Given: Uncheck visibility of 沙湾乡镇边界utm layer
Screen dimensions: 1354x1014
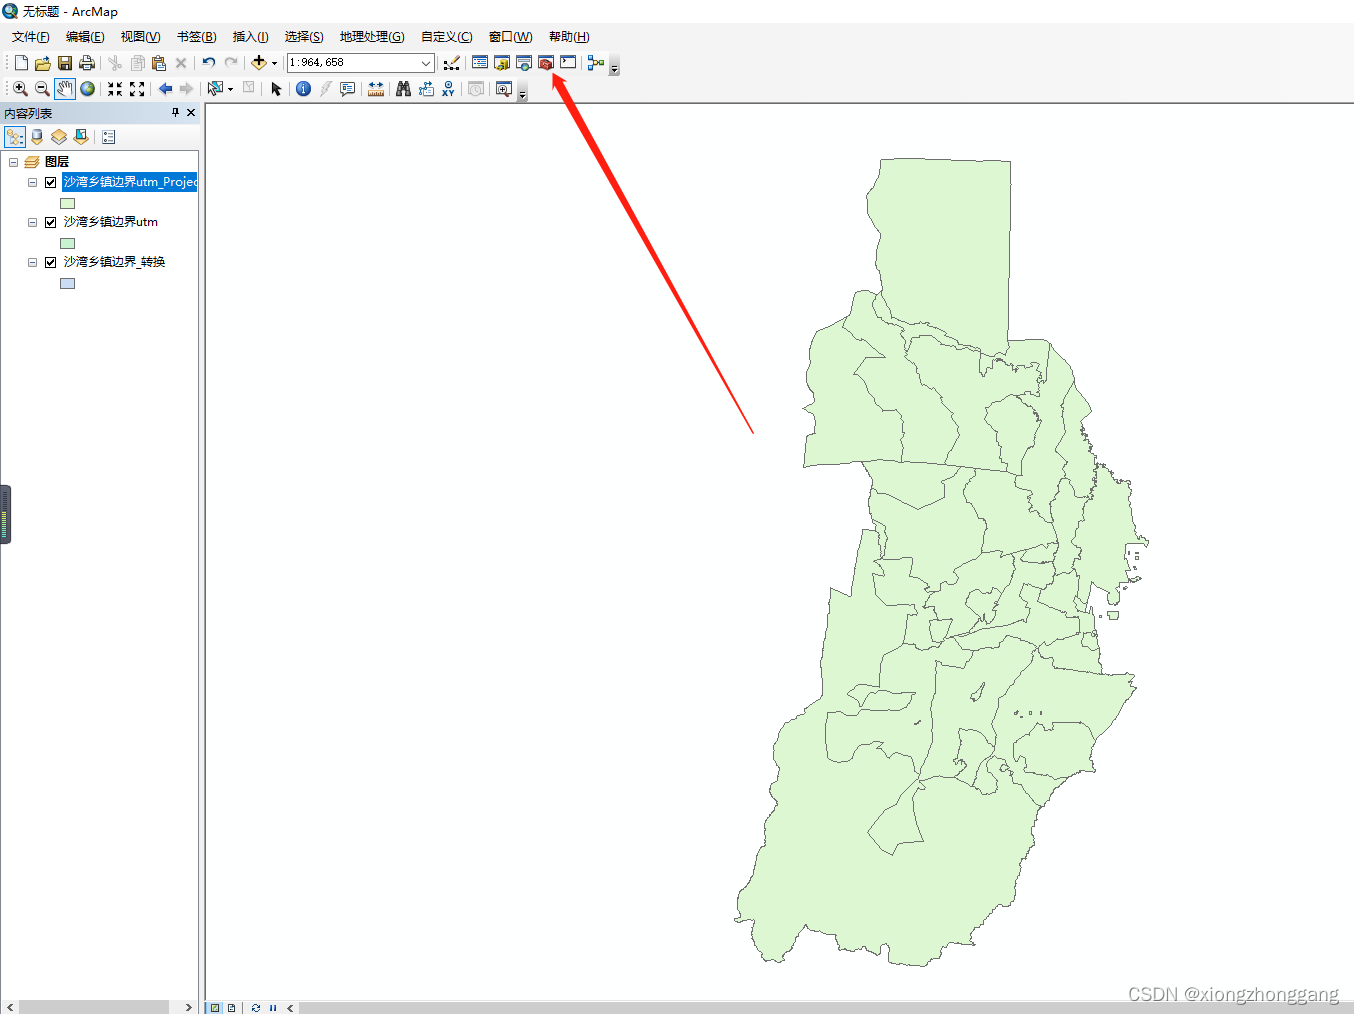Looking at the screenshot, I should coord(50,222).
